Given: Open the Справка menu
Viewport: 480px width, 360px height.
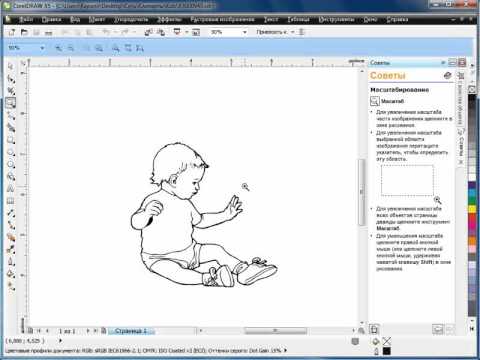Looking at the screenshot, I should pyautogui.click(x=397, y=20).
